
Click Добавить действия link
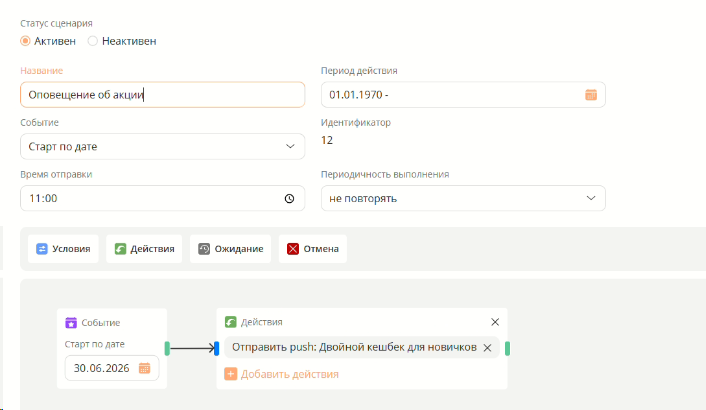pyautogui.click(x=290, y=374)
